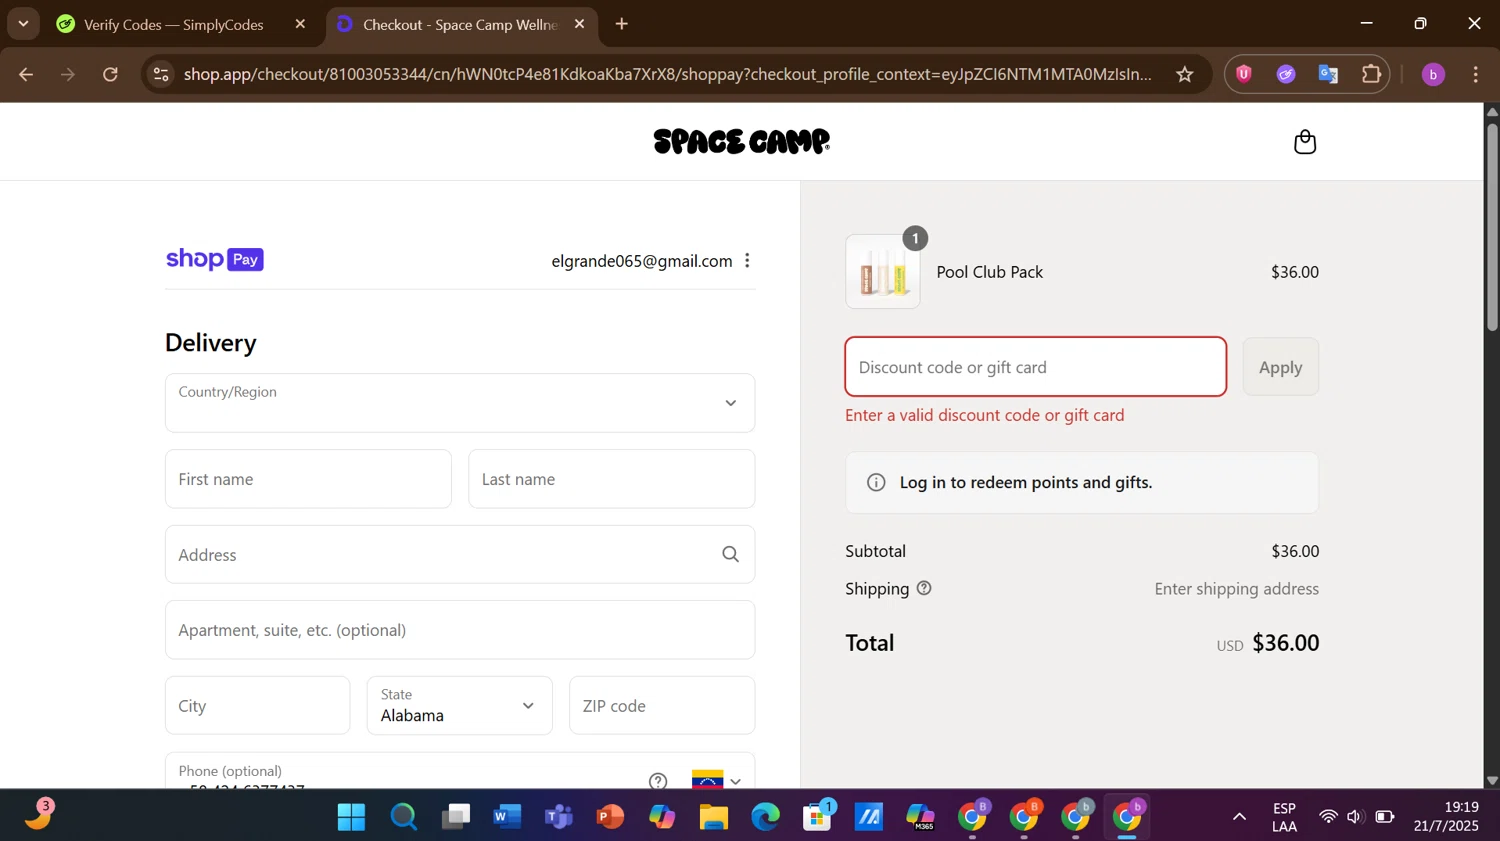Click the Apartment, suite, etc. field
Image resolution: width=1500 pixels, height=841 pixels.
coord(460,630)
